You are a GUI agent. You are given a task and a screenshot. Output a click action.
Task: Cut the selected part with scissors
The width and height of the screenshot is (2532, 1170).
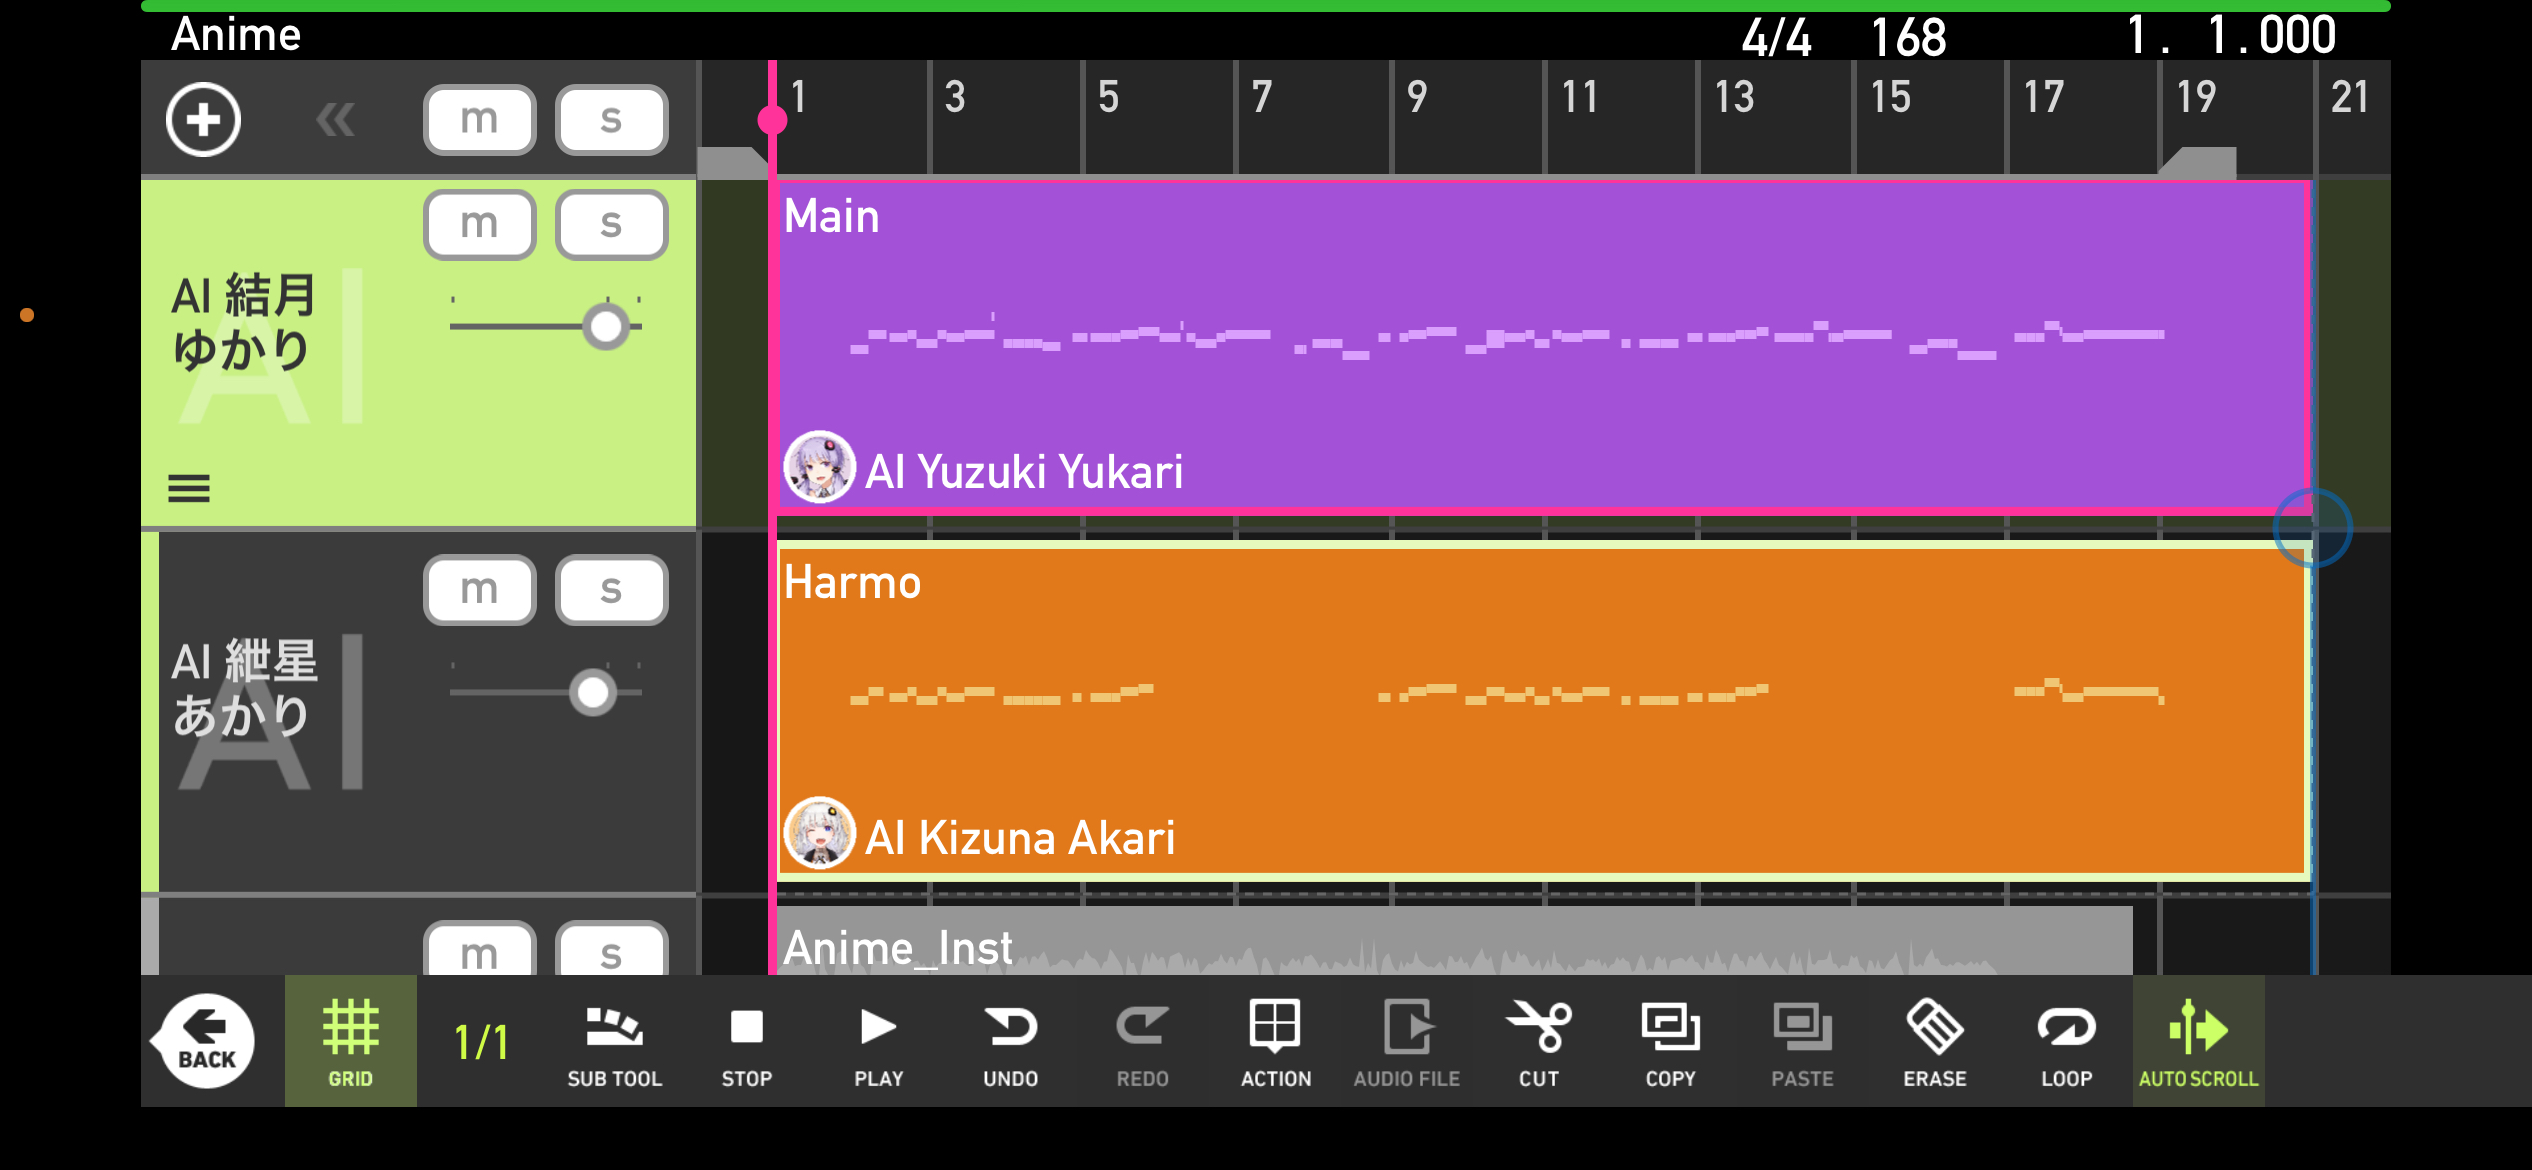pyautogui.click(x=1538, y=1043)
